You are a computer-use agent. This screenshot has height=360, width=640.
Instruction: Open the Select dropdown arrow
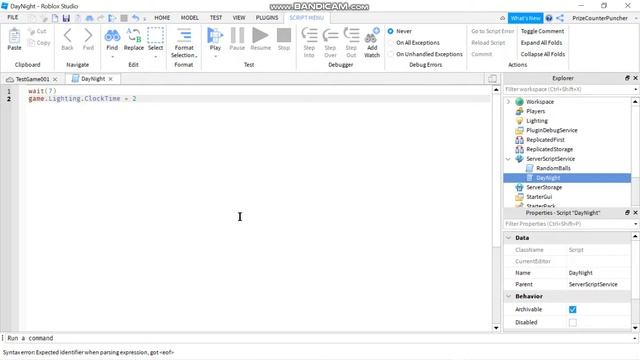point(156,56)
